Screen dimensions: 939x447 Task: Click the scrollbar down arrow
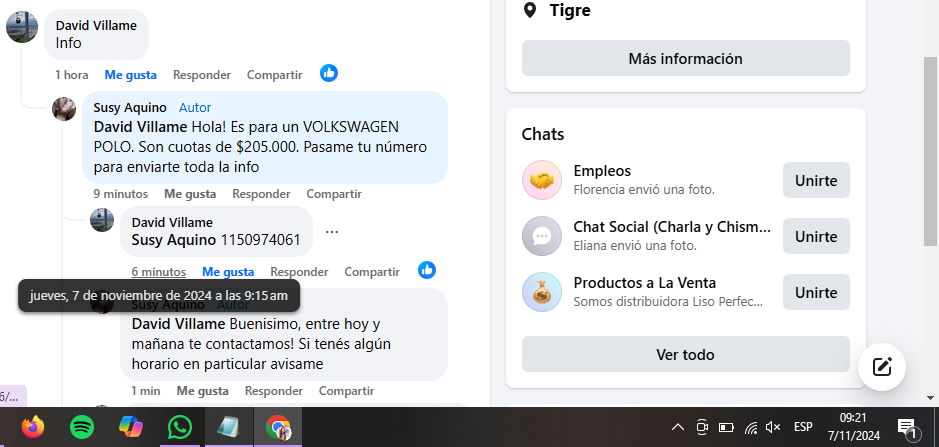[931, 397]
